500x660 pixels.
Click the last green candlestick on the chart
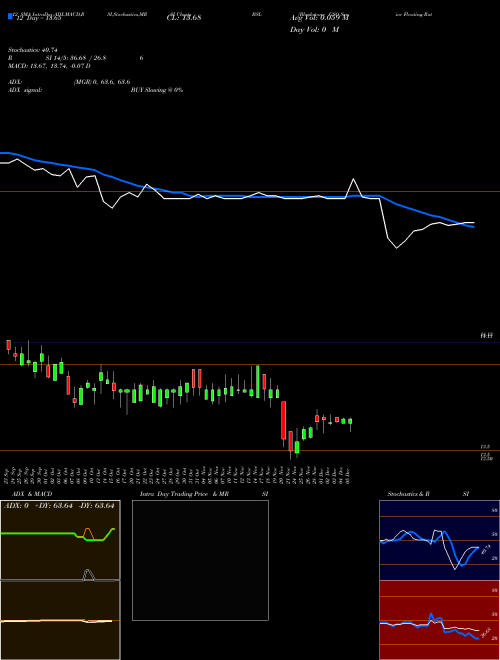(350, 421)
